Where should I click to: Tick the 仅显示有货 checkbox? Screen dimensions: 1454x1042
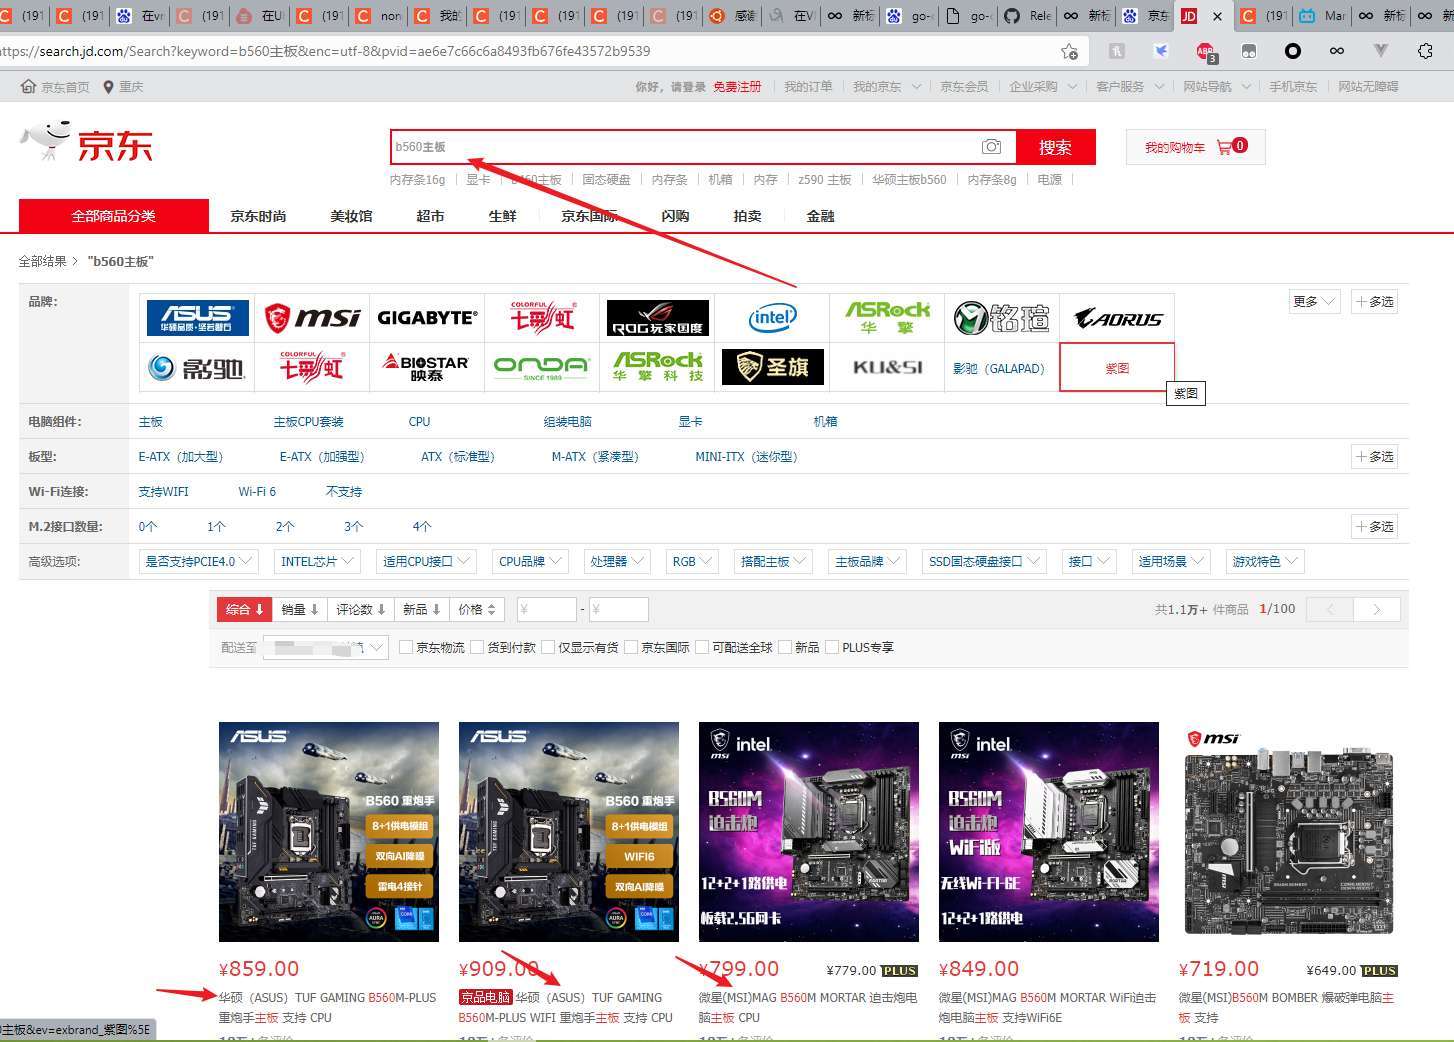(x=548, y=647)
